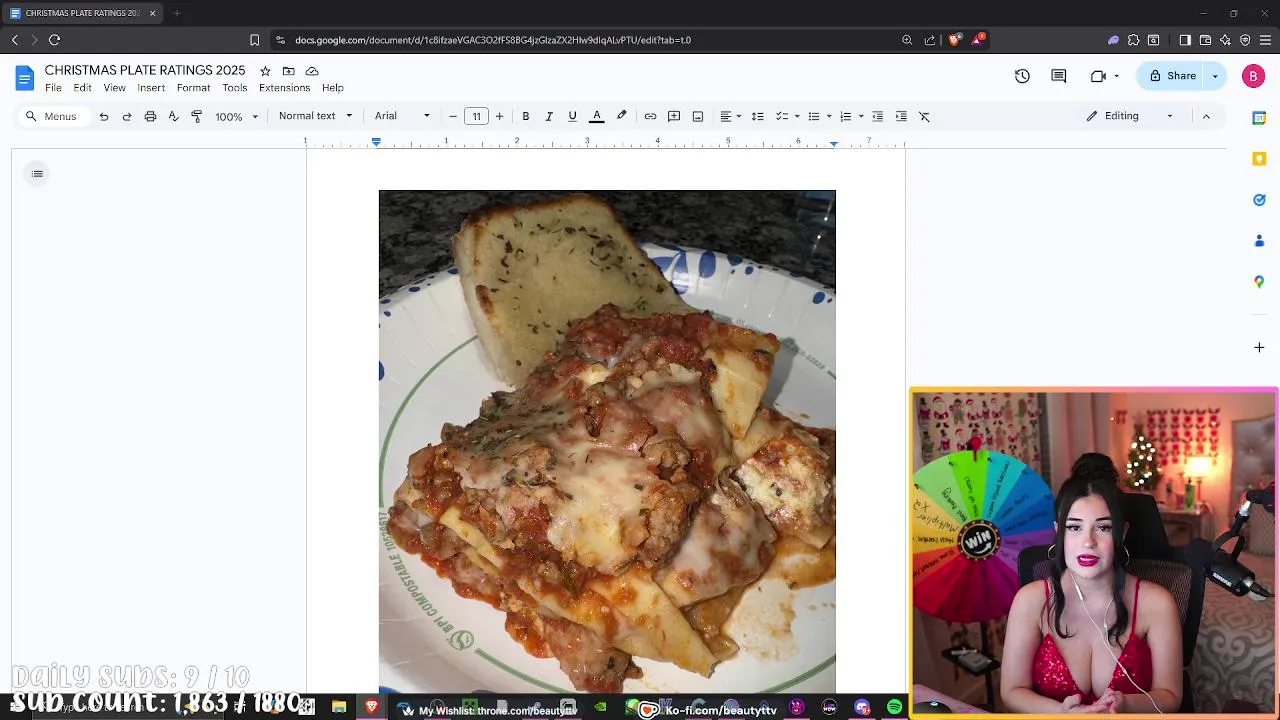Redo the last action
The height and width of the screenshot is (720, 1280).
point(126,116)
